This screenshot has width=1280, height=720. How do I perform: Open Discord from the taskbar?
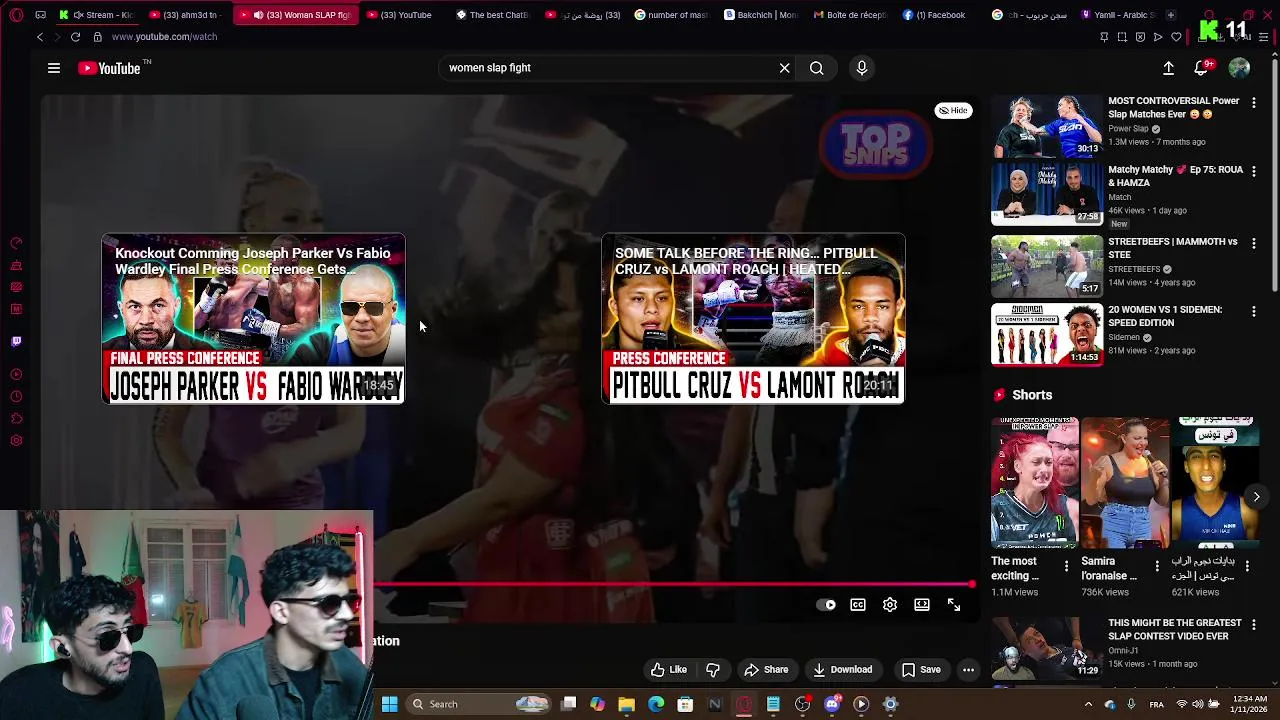tap(832, 704)
